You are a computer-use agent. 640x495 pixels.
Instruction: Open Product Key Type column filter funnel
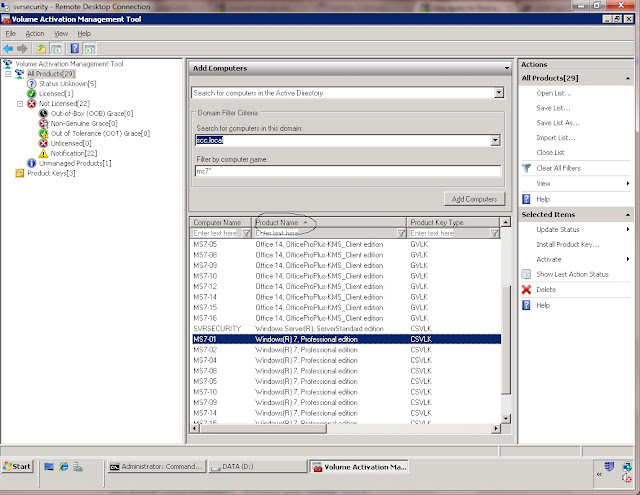pos(494,233)
